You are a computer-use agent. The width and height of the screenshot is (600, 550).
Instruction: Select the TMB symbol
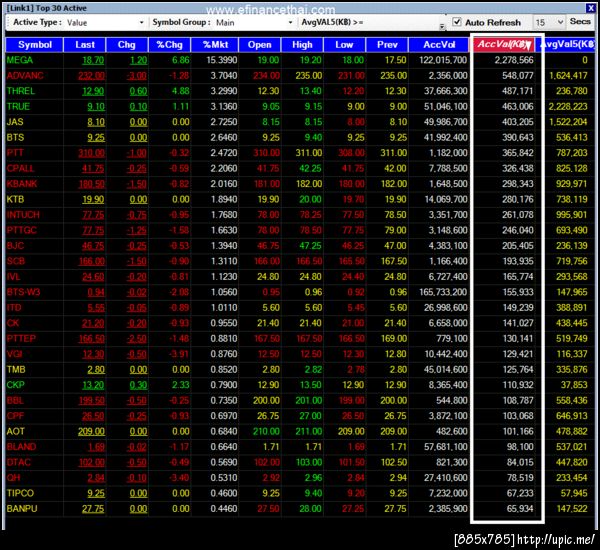point(16,369)
